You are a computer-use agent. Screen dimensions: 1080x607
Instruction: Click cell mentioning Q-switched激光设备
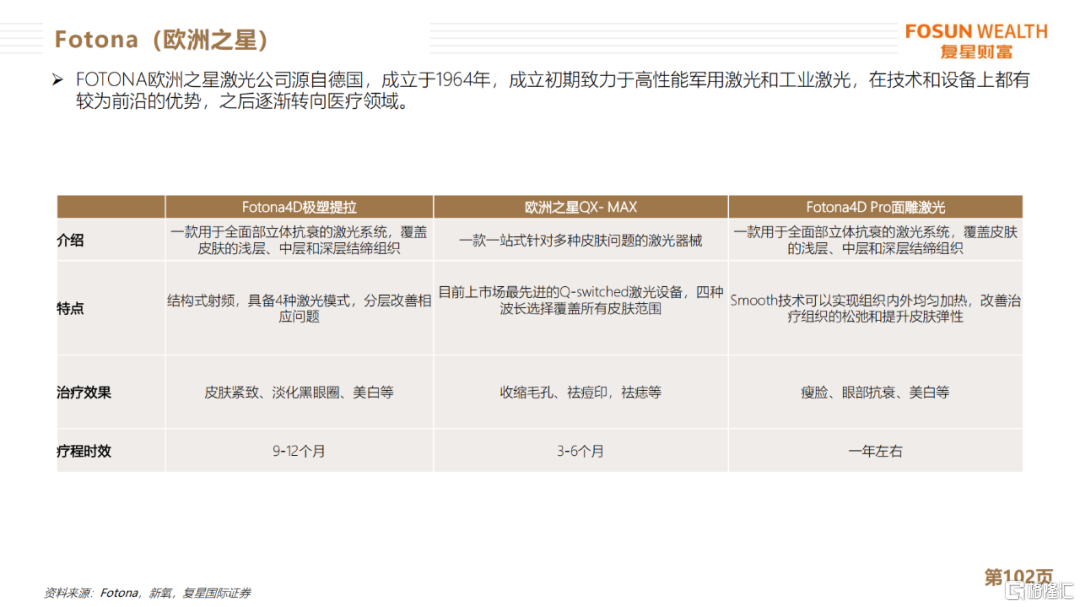(581, 308)
